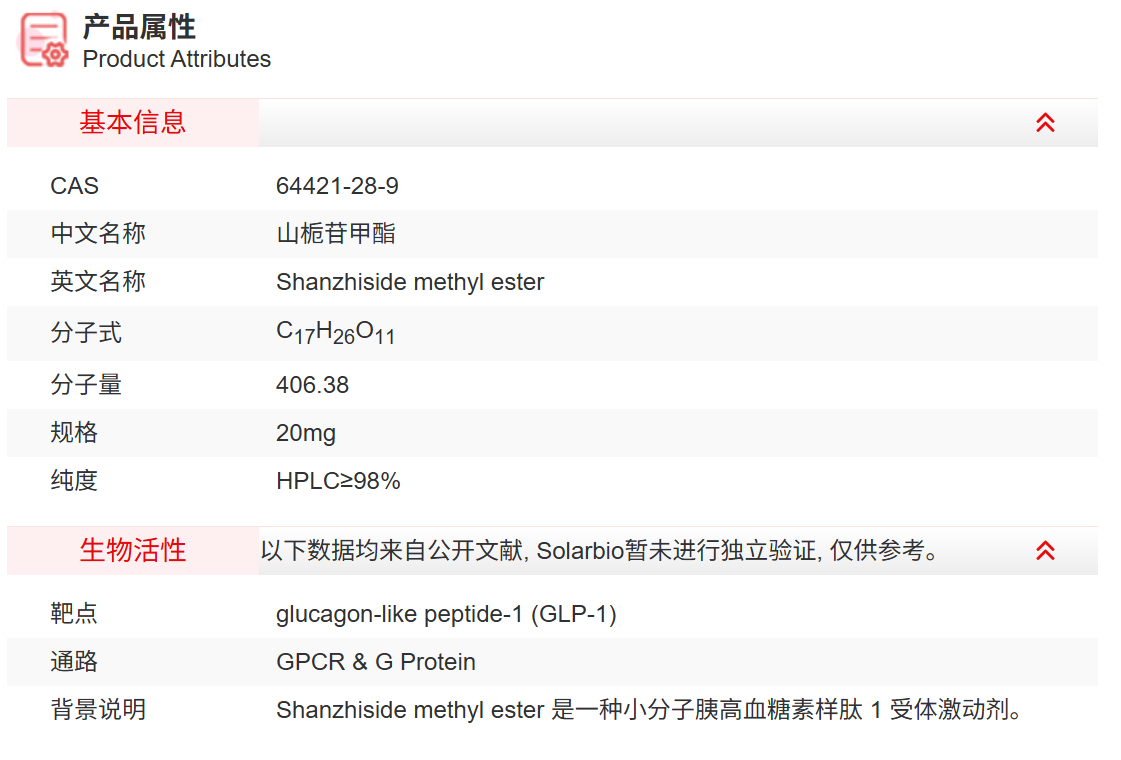
Task: Click the Product Attributes English subtitle
Action: click(177, 59)
